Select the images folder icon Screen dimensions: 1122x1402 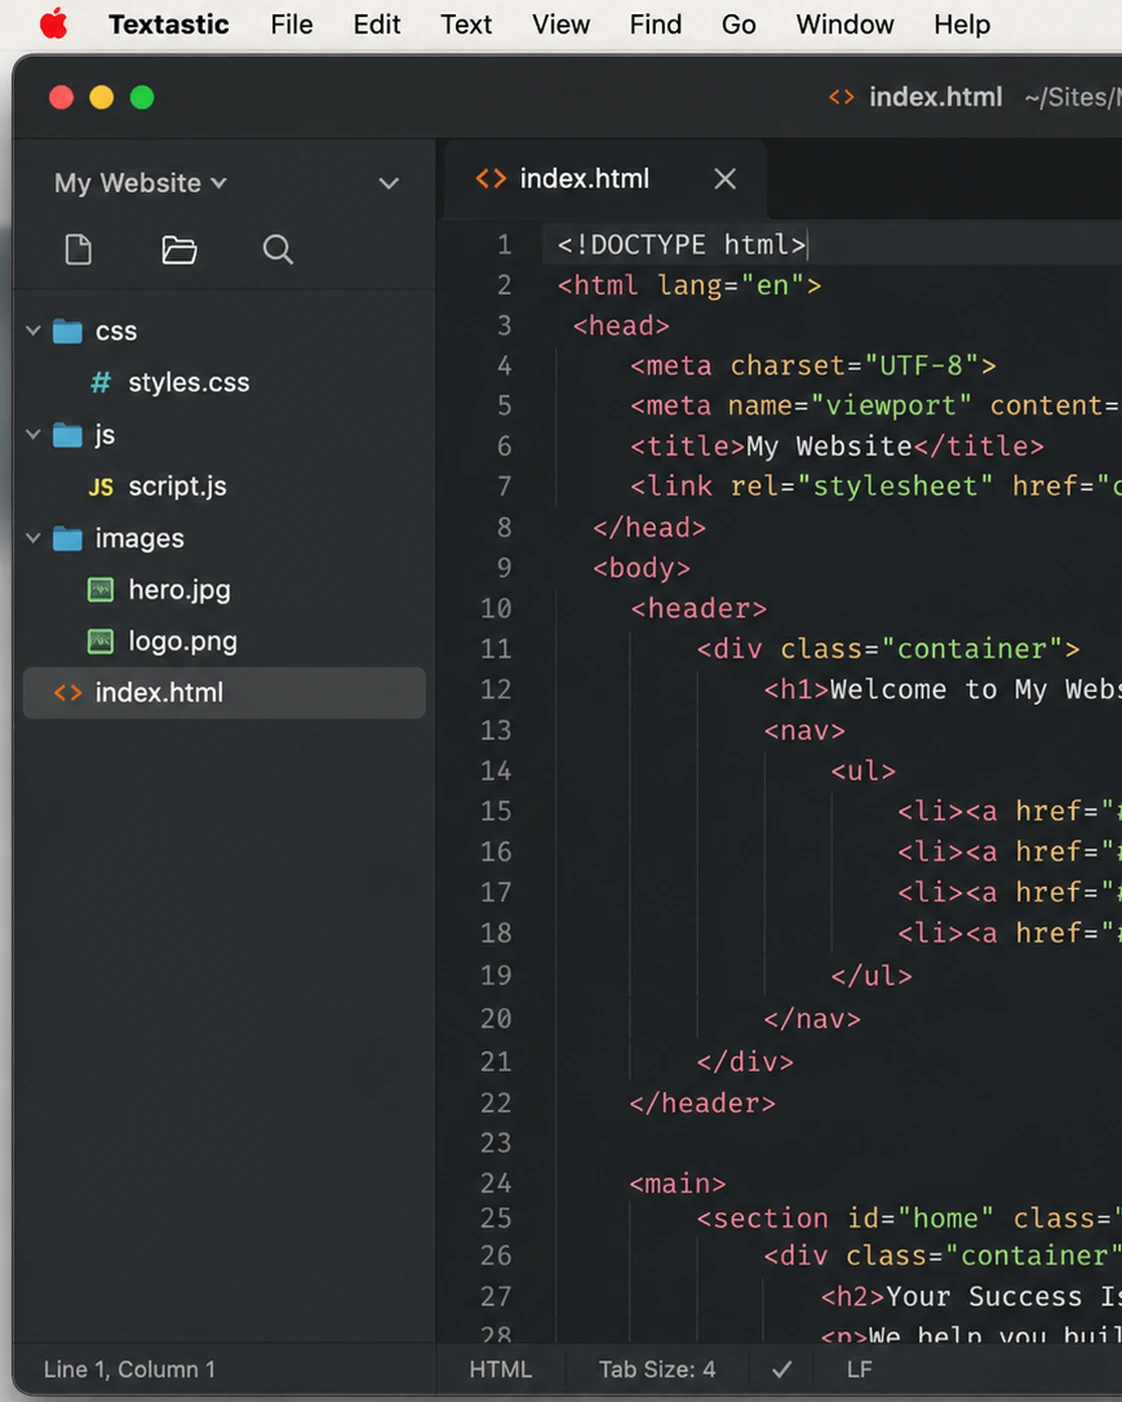[67, 538]
